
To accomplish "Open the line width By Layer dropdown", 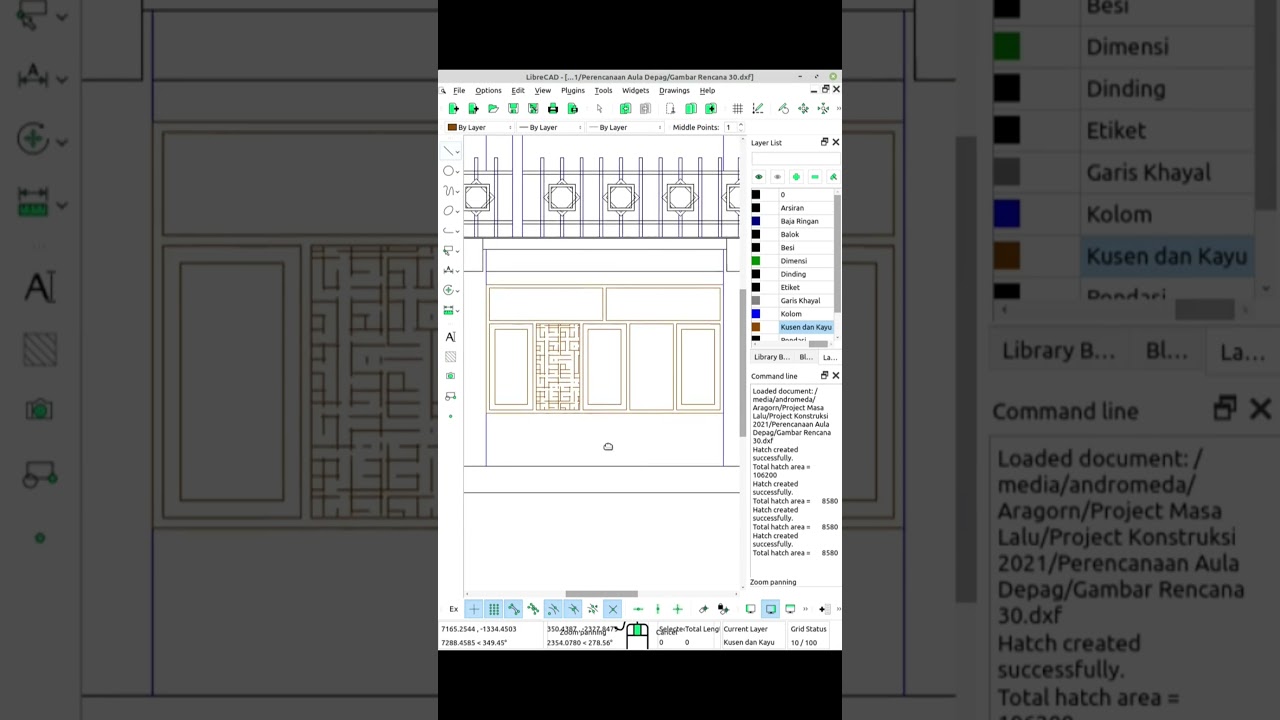I will 550,127.
